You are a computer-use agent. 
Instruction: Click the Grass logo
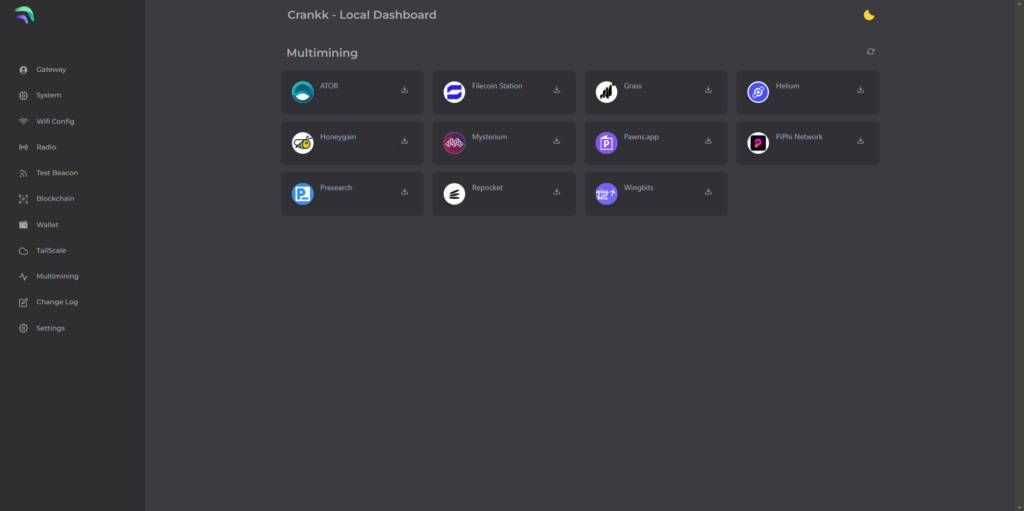coord(606,92)
